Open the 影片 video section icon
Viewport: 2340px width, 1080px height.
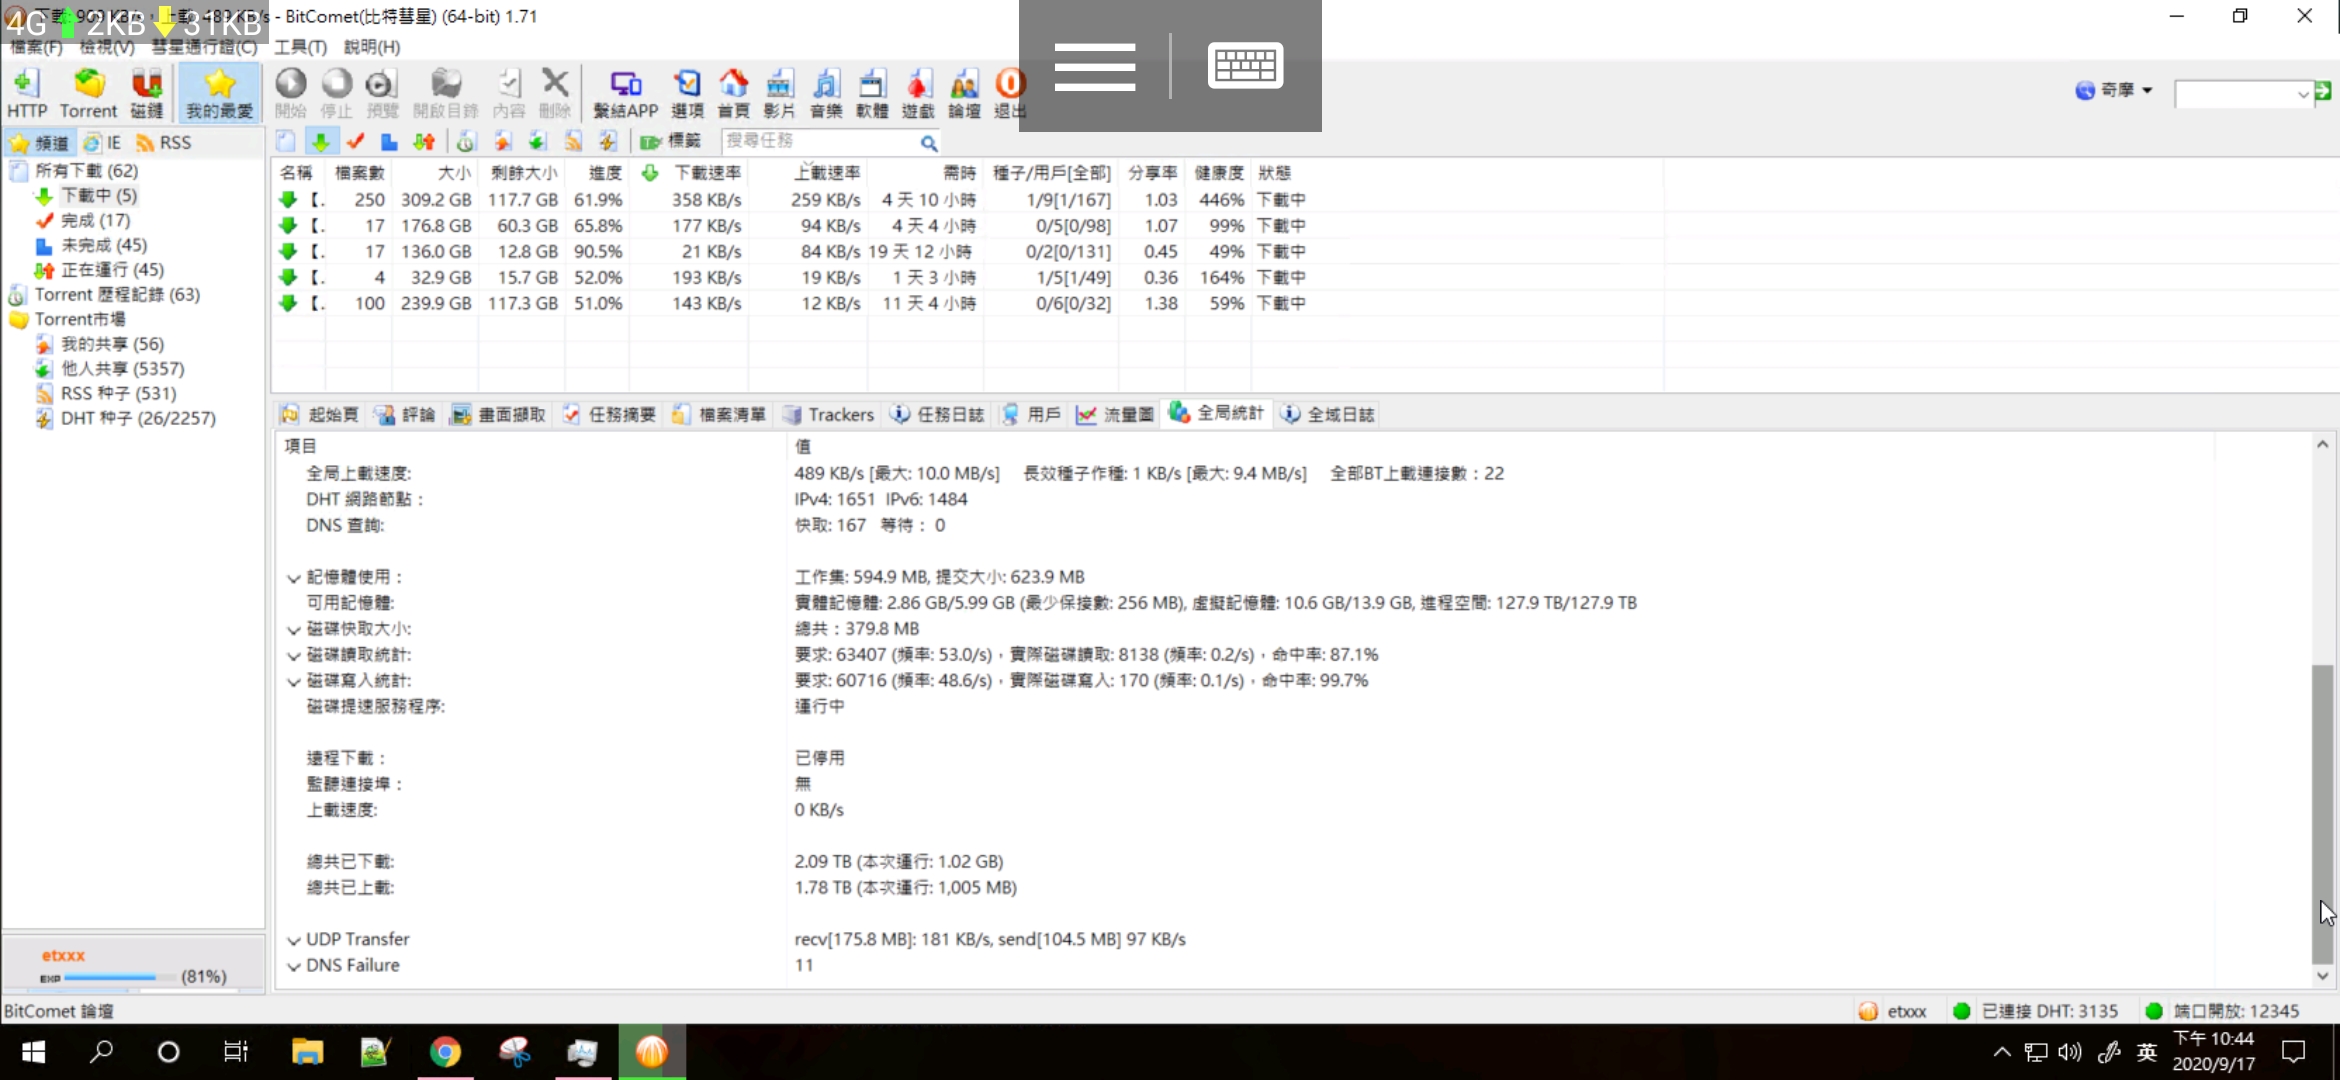[779, 93]
